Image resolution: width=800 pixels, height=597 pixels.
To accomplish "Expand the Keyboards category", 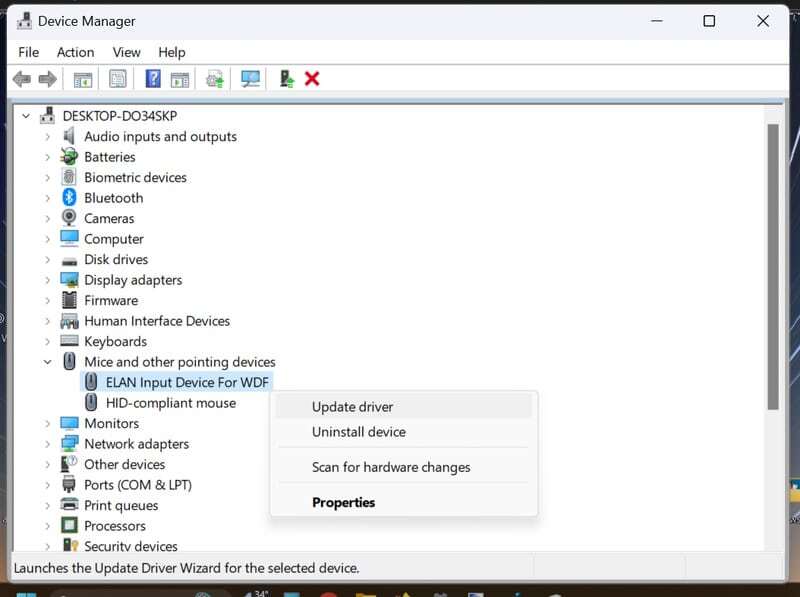I will coord(47,341).
